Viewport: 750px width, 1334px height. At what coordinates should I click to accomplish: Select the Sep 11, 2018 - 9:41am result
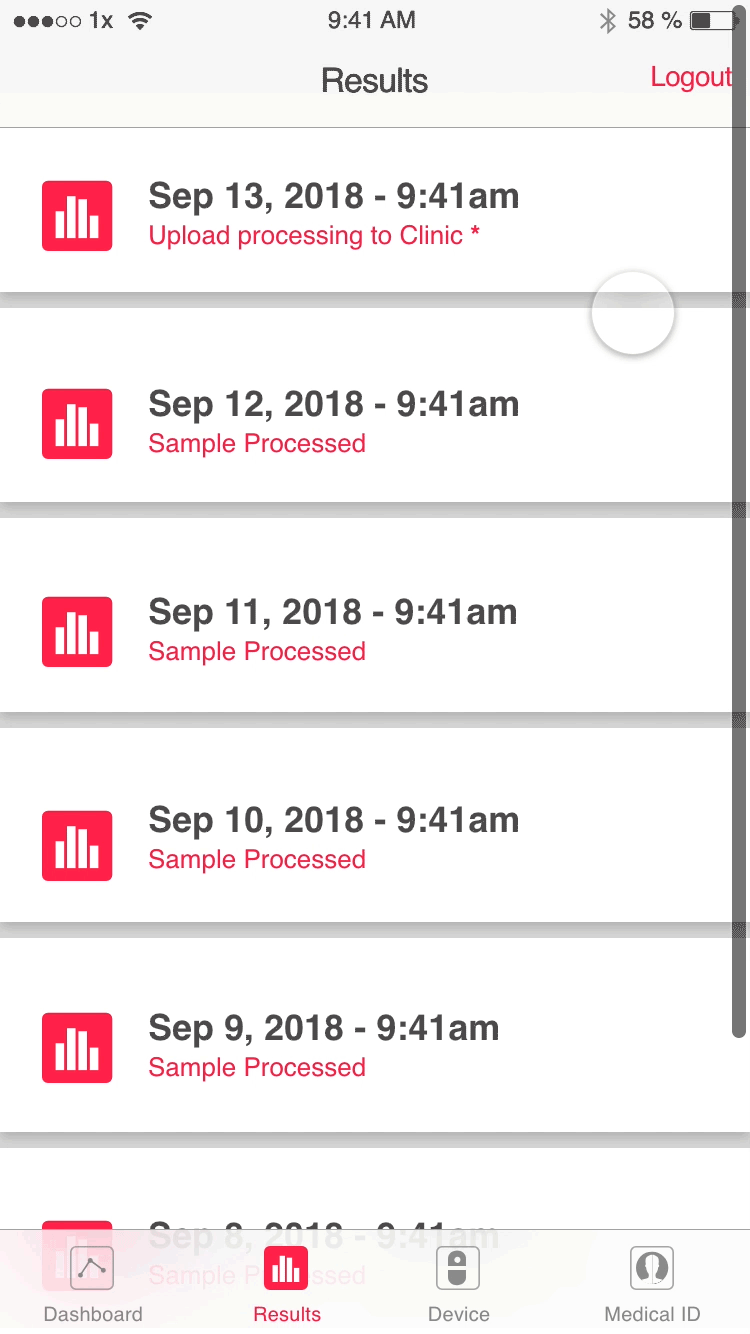pyautogui.click(x=332, y=613)
